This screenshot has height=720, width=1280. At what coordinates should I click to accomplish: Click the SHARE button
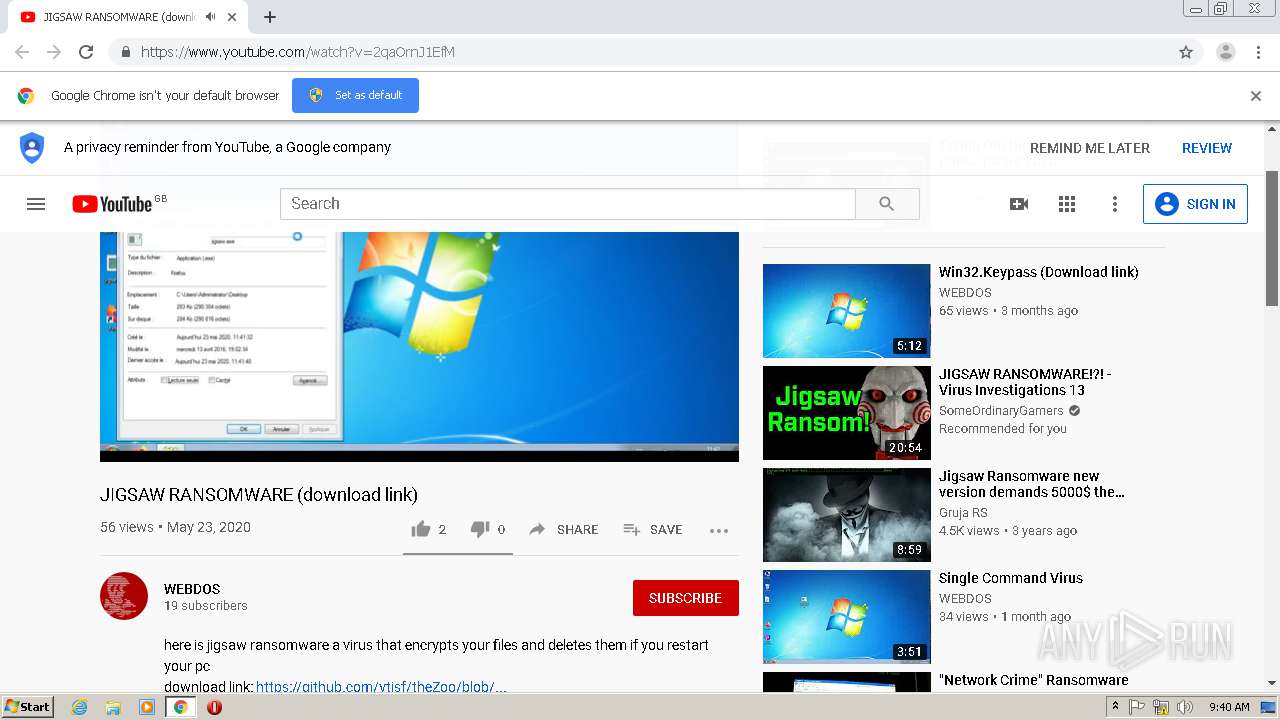click(x=564, y=529)
